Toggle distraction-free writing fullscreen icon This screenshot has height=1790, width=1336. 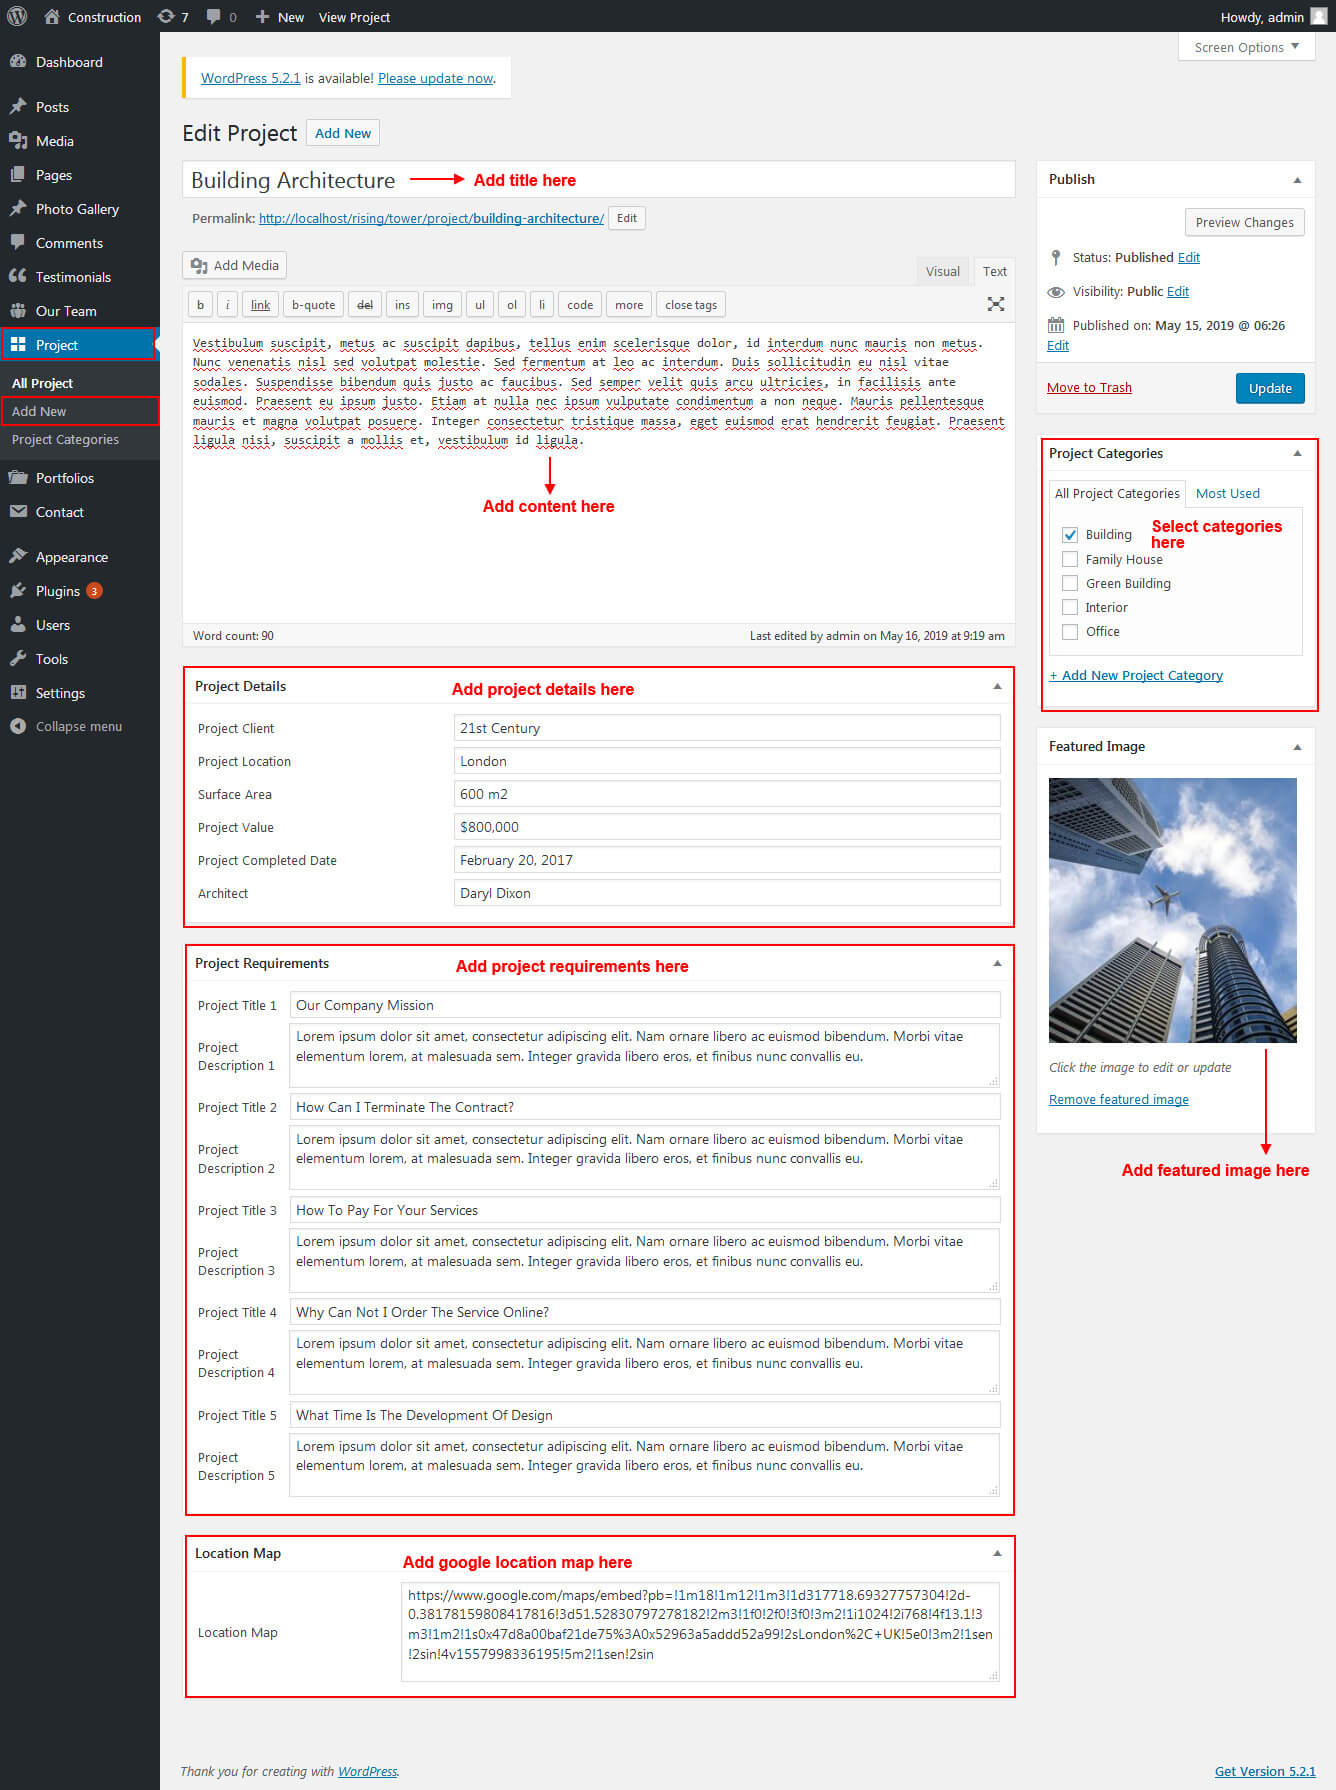995,304
